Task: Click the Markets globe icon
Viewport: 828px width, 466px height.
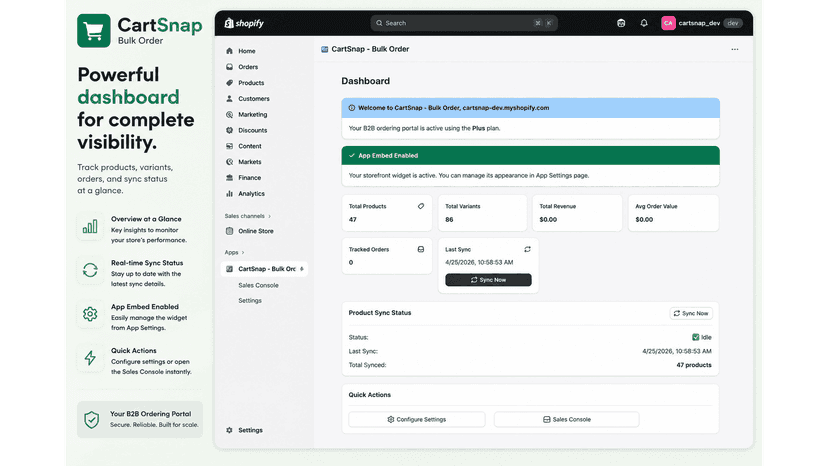Action: (x=229, y=162)
